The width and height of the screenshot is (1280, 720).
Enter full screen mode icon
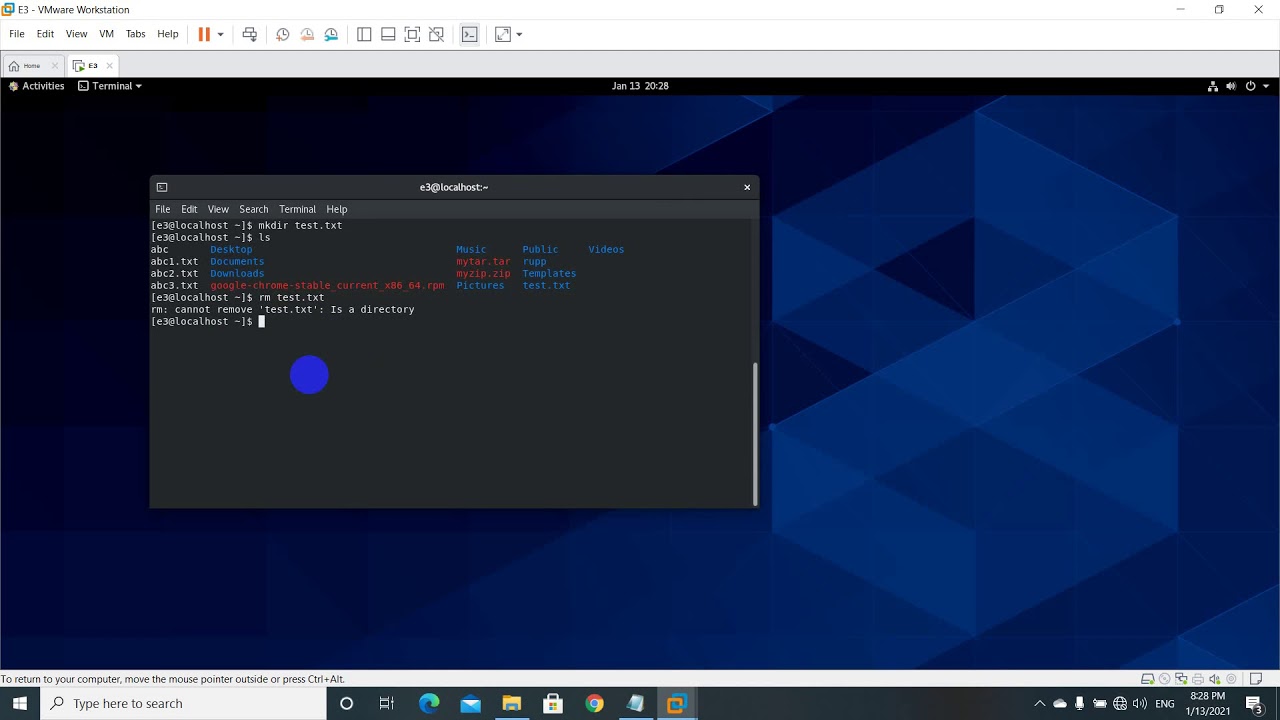(412, 34)
